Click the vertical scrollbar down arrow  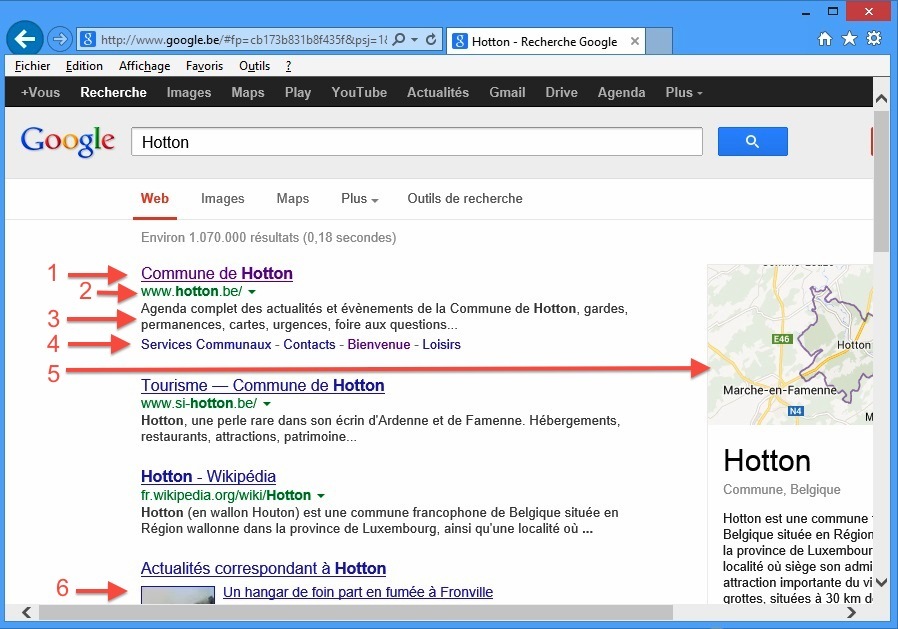point(881,583)
